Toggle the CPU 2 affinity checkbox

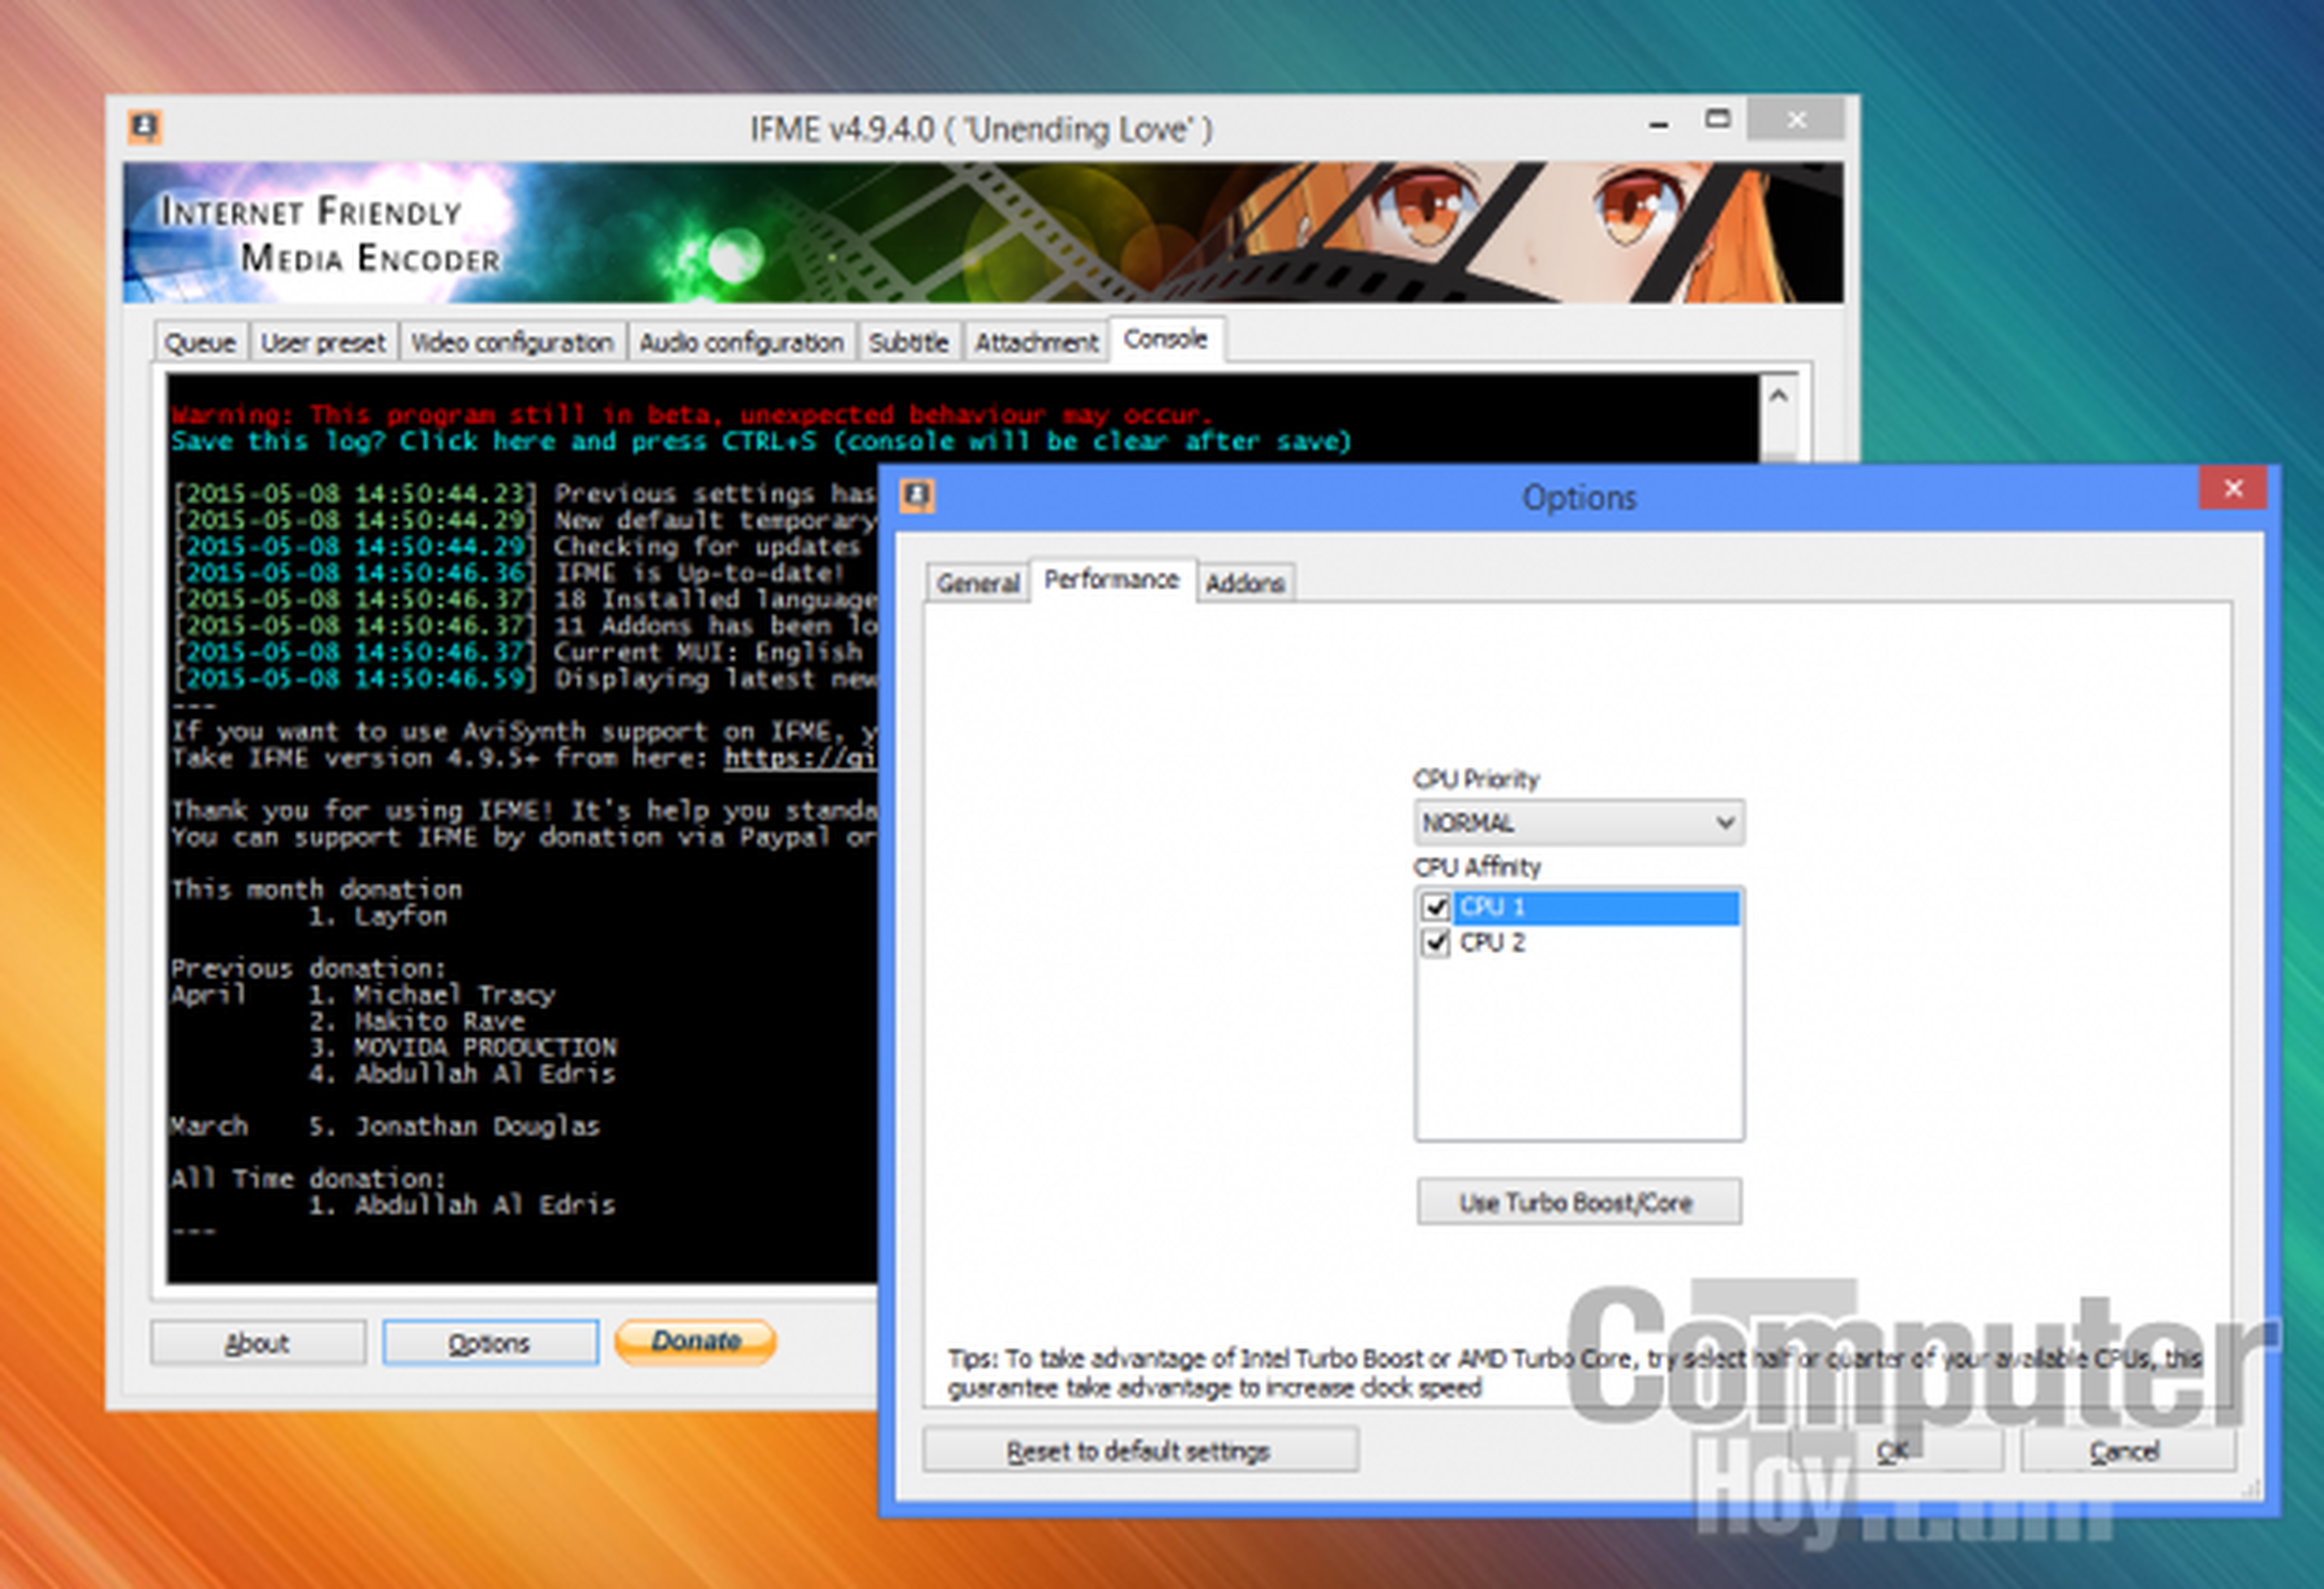coord(1436,943)
